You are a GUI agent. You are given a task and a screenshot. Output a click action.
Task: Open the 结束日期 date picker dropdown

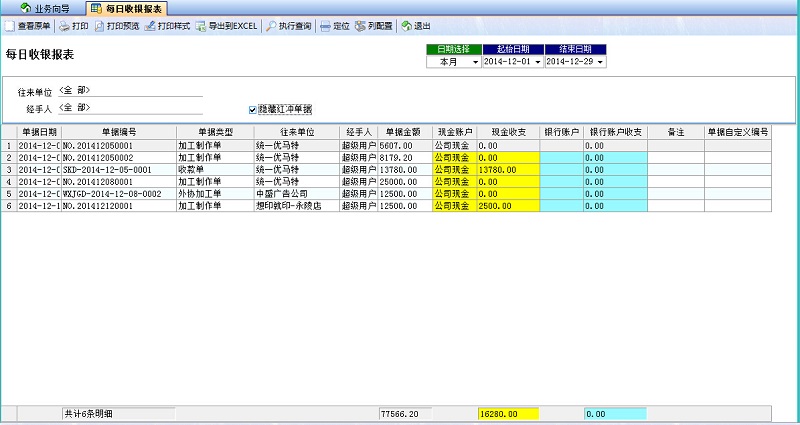[x=600, y=62]
